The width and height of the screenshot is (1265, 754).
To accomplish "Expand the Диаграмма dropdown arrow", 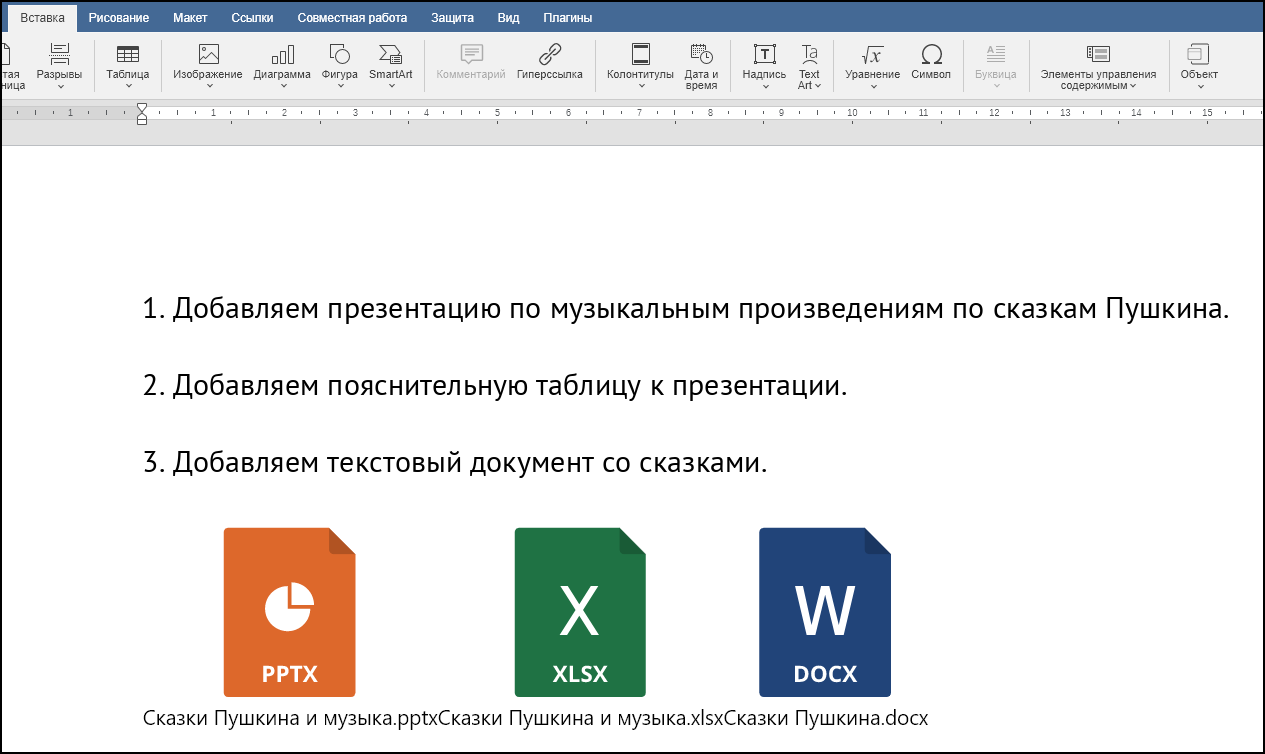I will [x=283, y=86].
